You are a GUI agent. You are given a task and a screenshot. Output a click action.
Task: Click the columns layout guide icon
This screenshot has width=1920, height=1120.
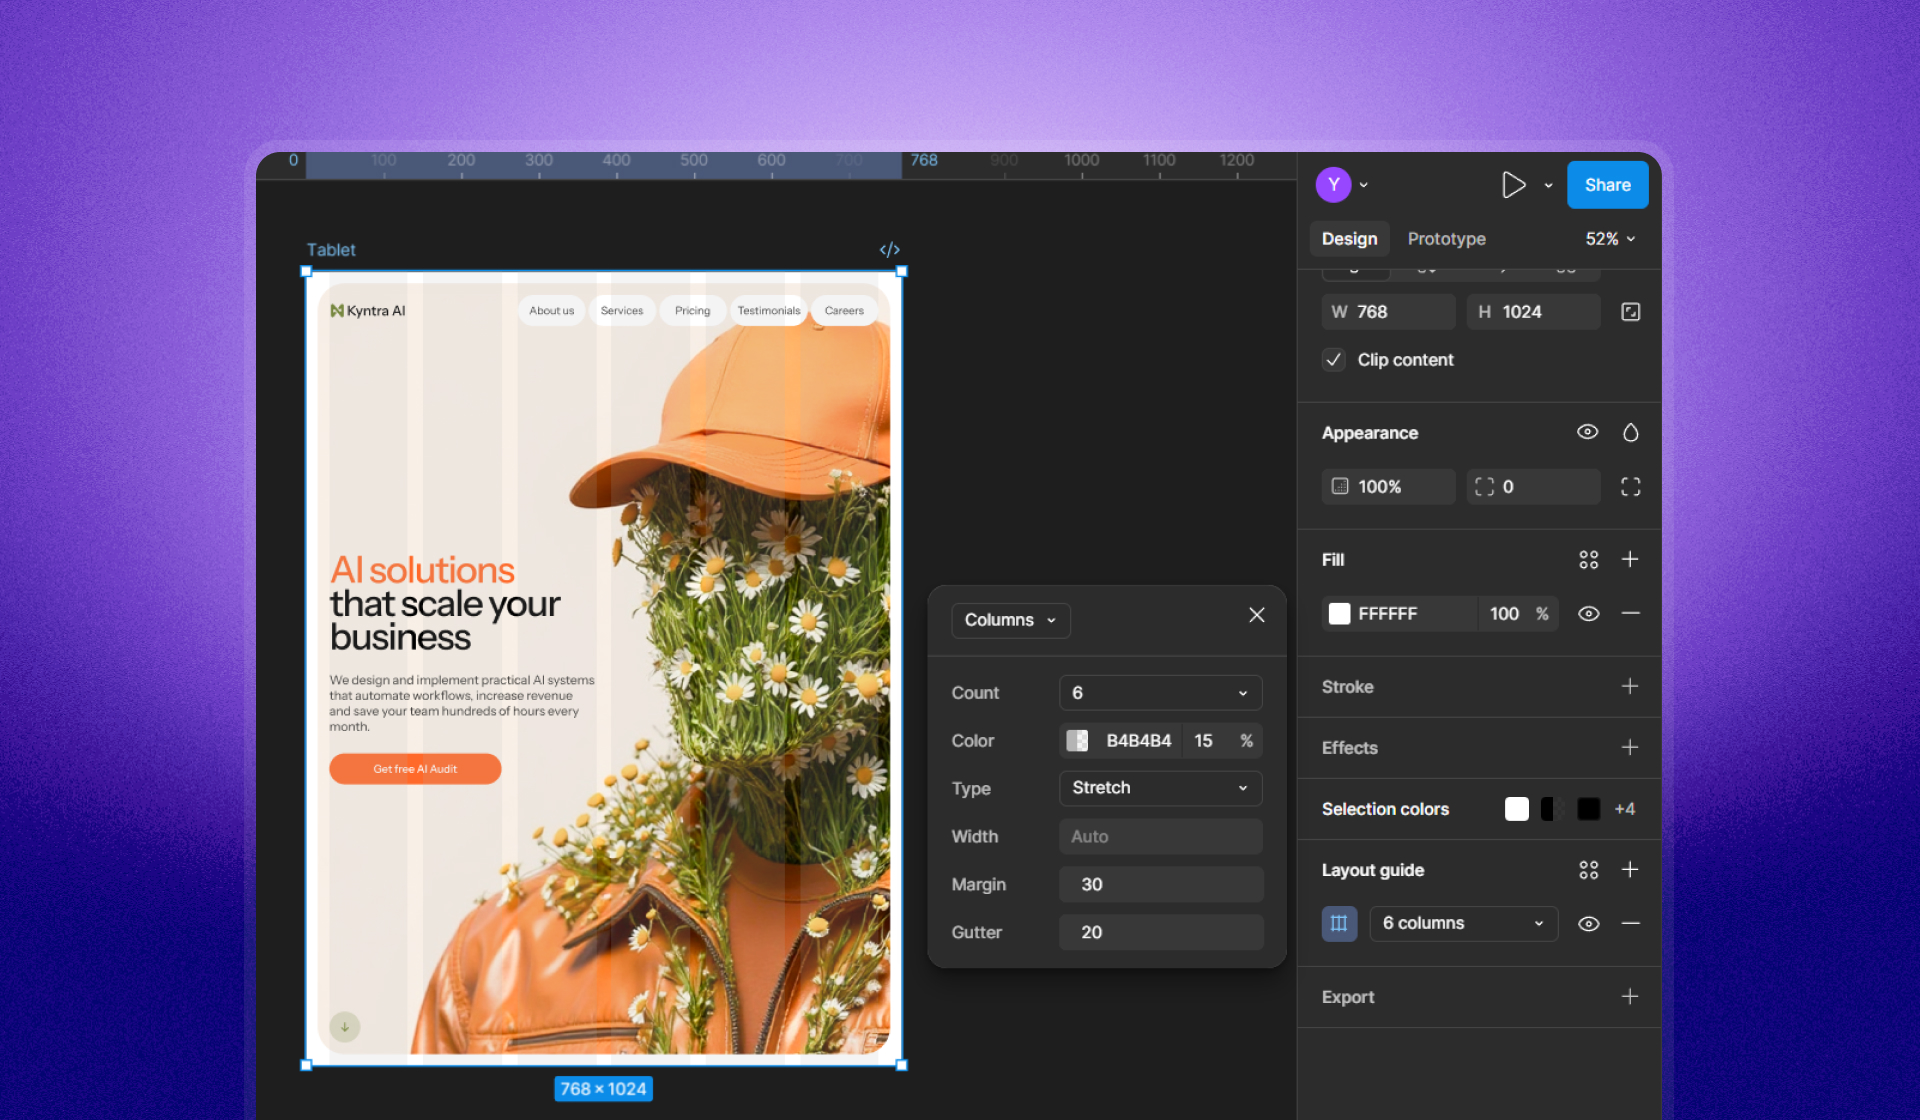(x=1339, y=924)
